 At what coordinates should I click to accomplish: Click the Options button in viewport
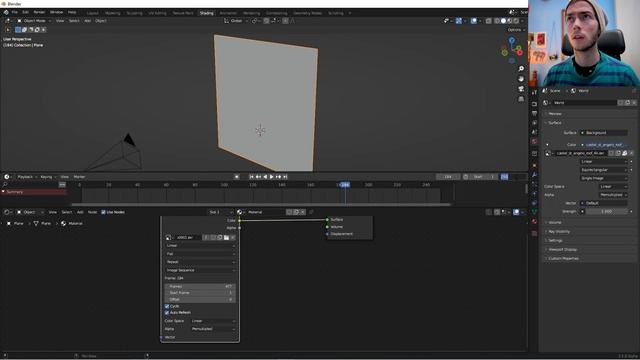(x=515, y=30)
